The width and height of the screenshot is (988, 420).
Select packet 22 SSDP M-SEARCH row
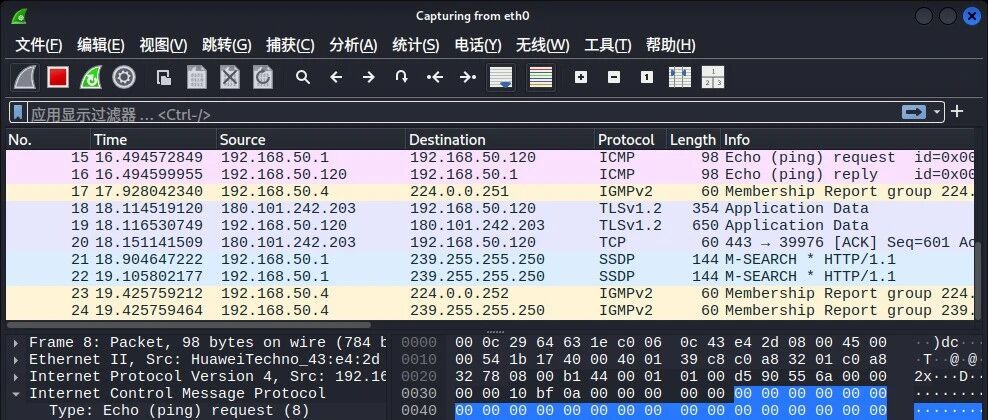coord(490,276)
